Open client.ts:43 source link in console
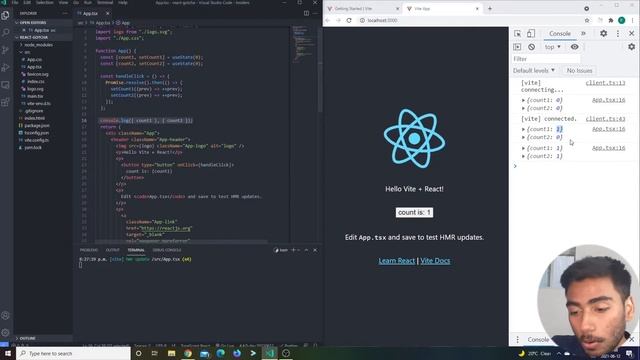Screen dimensions: 640x360 coord(605,119)
